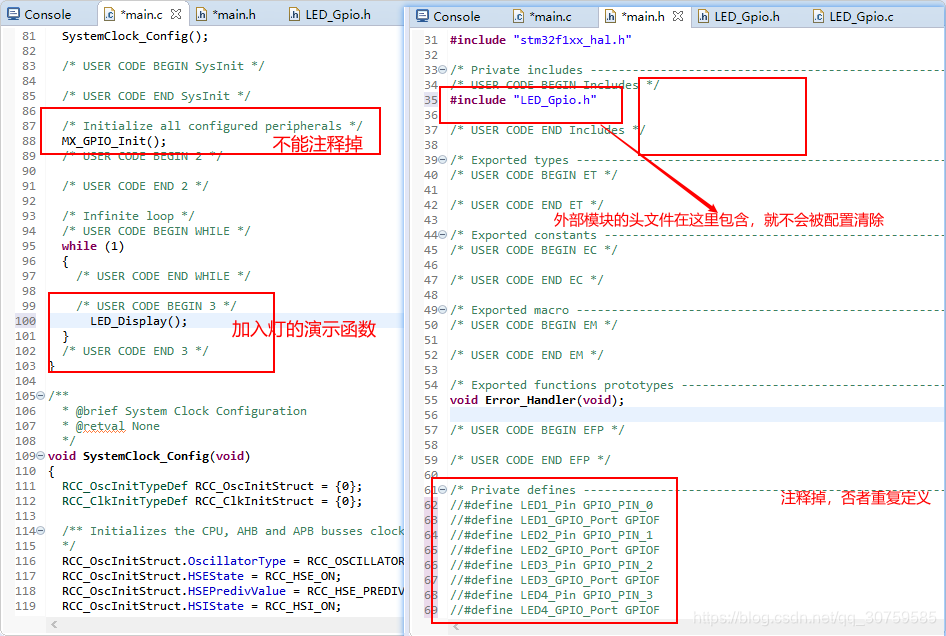The image size is (946, 636).
Task: Switch to Console tab in right editor pane
Action: tap(448, 16)
